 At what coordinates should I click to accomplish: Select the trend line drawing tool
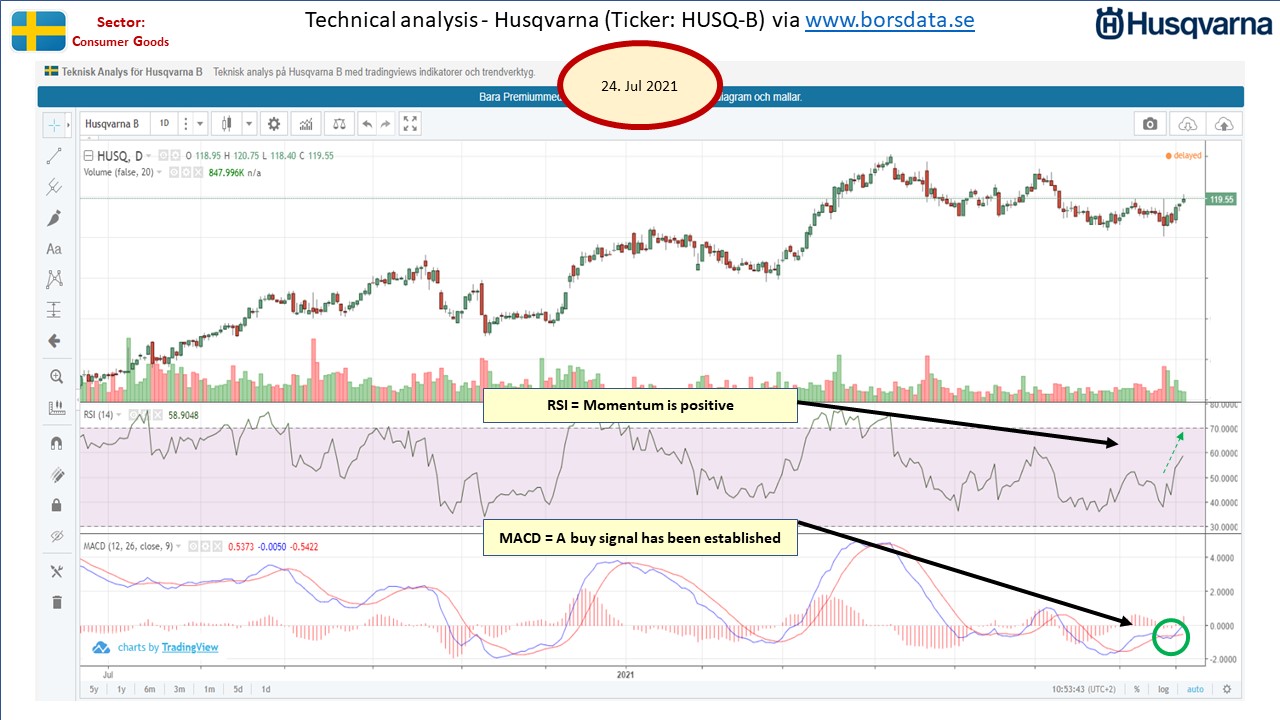coord(54,156)
